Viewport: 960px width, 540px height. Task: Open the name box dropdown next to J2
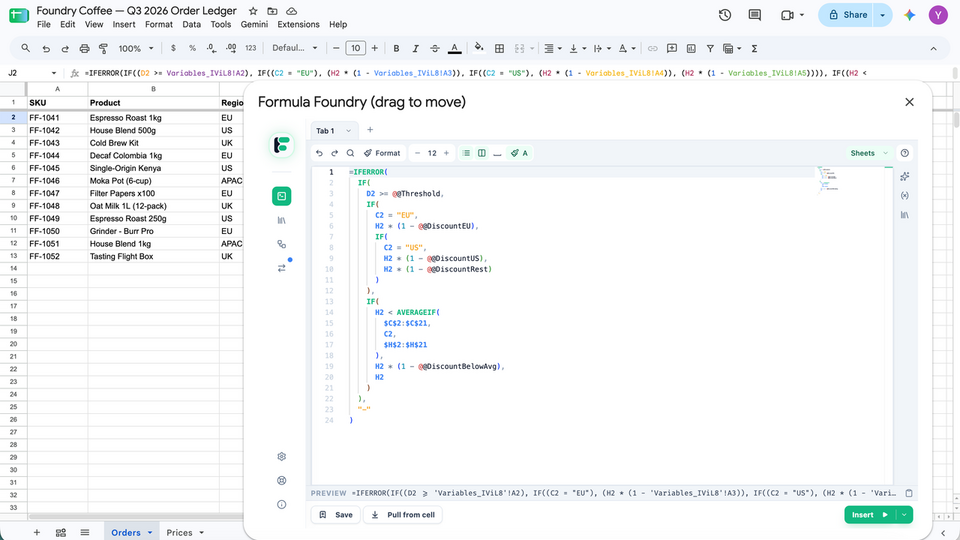click(x=54, y=73)
